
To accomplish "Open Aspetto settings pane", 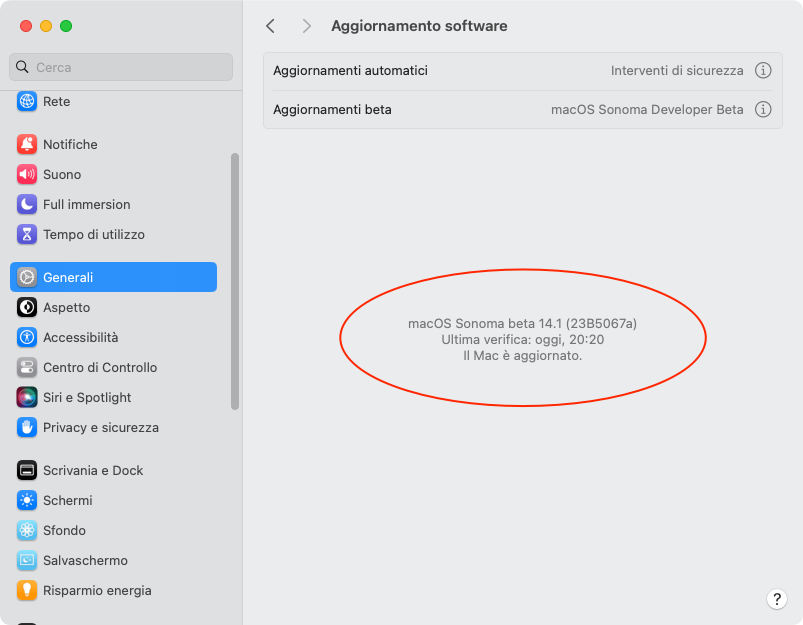I will (66, 307).
